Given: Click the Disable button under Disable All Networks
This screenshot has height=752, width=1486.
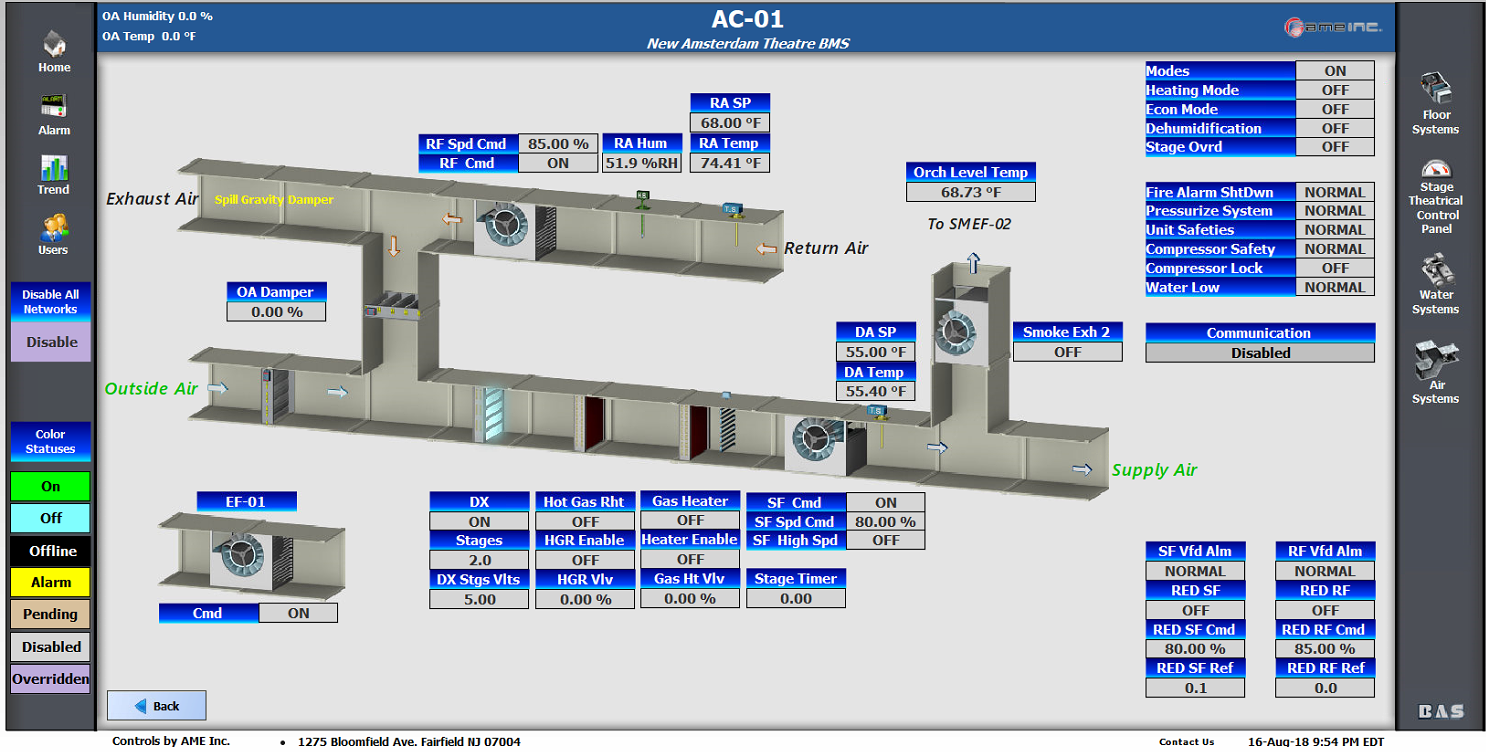Looking at the screenshot, I should pyautogui.click(x=51, y=342).
